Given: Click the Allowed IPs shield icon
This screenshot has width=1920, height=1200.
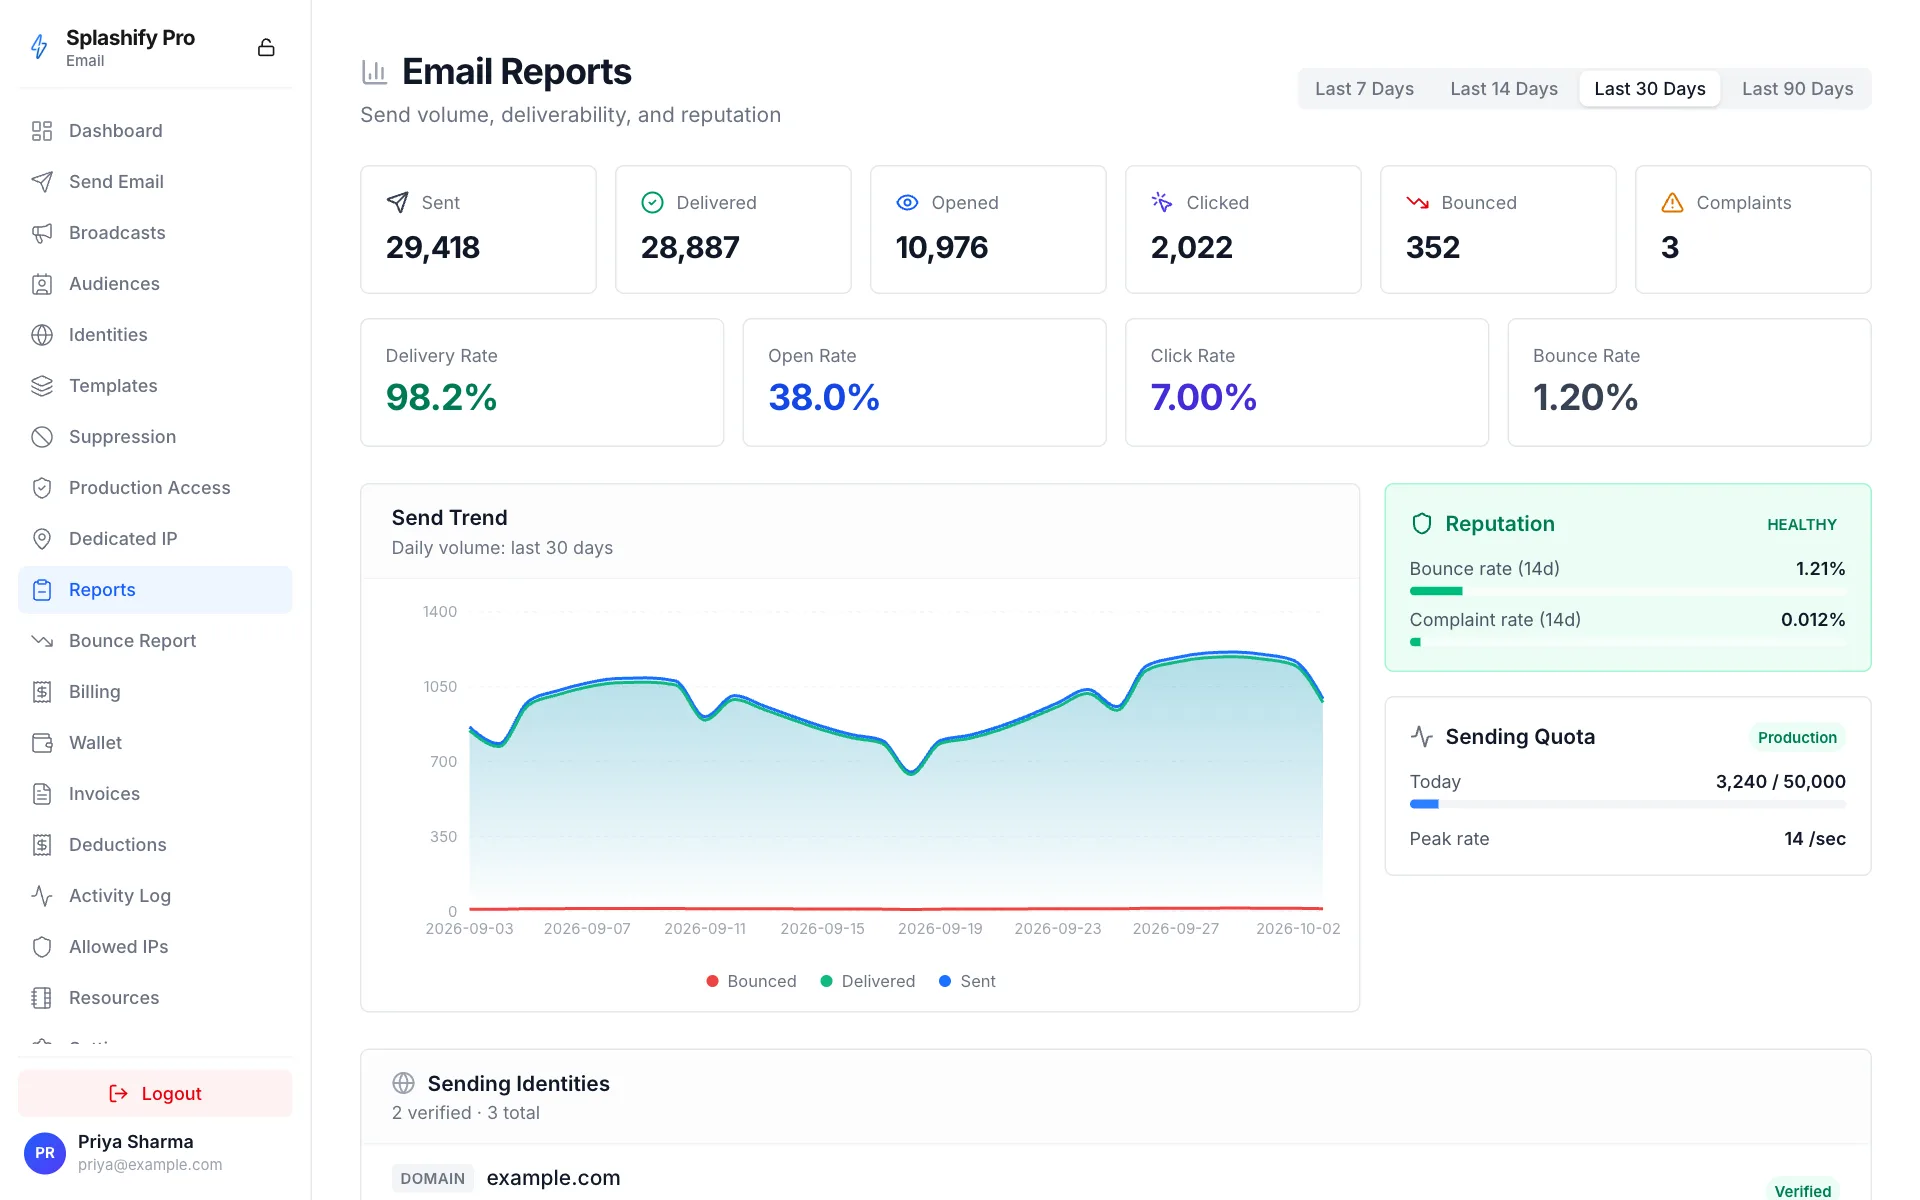Looking at the screenshot, I should tap(42, 947).
